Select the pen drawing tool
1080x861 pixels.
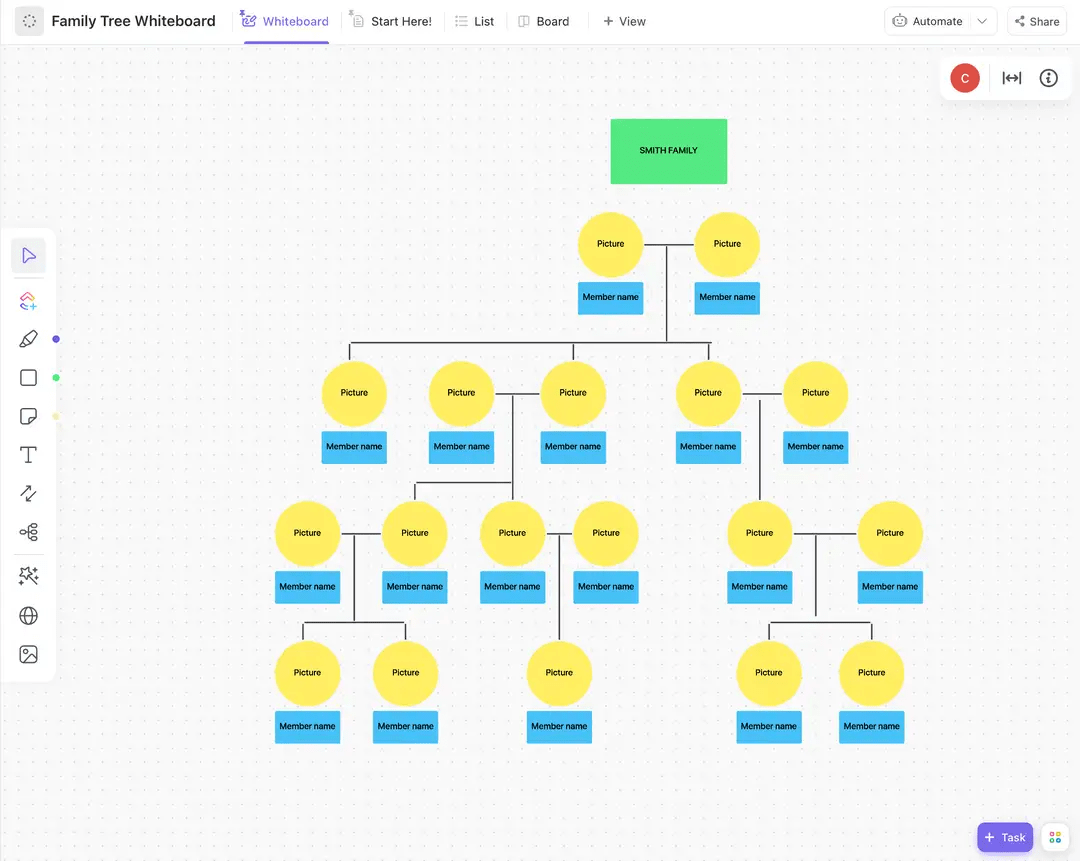(28, 339)
